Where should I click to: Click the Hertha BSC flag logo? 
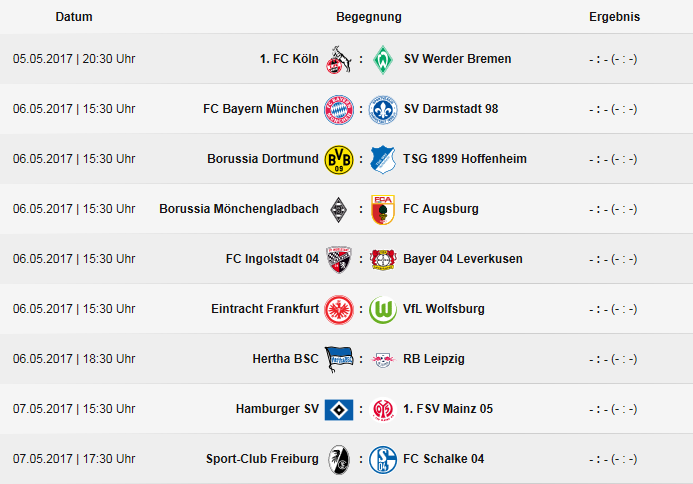tap(339, 359)
